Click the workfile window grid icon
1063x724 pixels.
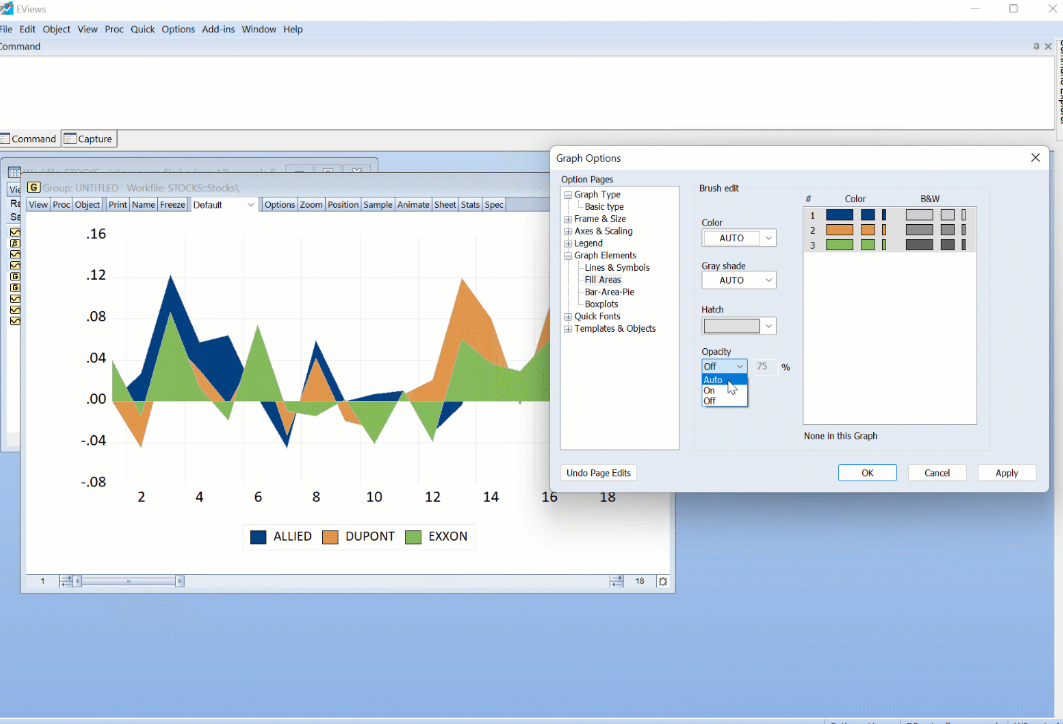click(x=14, y=172)
